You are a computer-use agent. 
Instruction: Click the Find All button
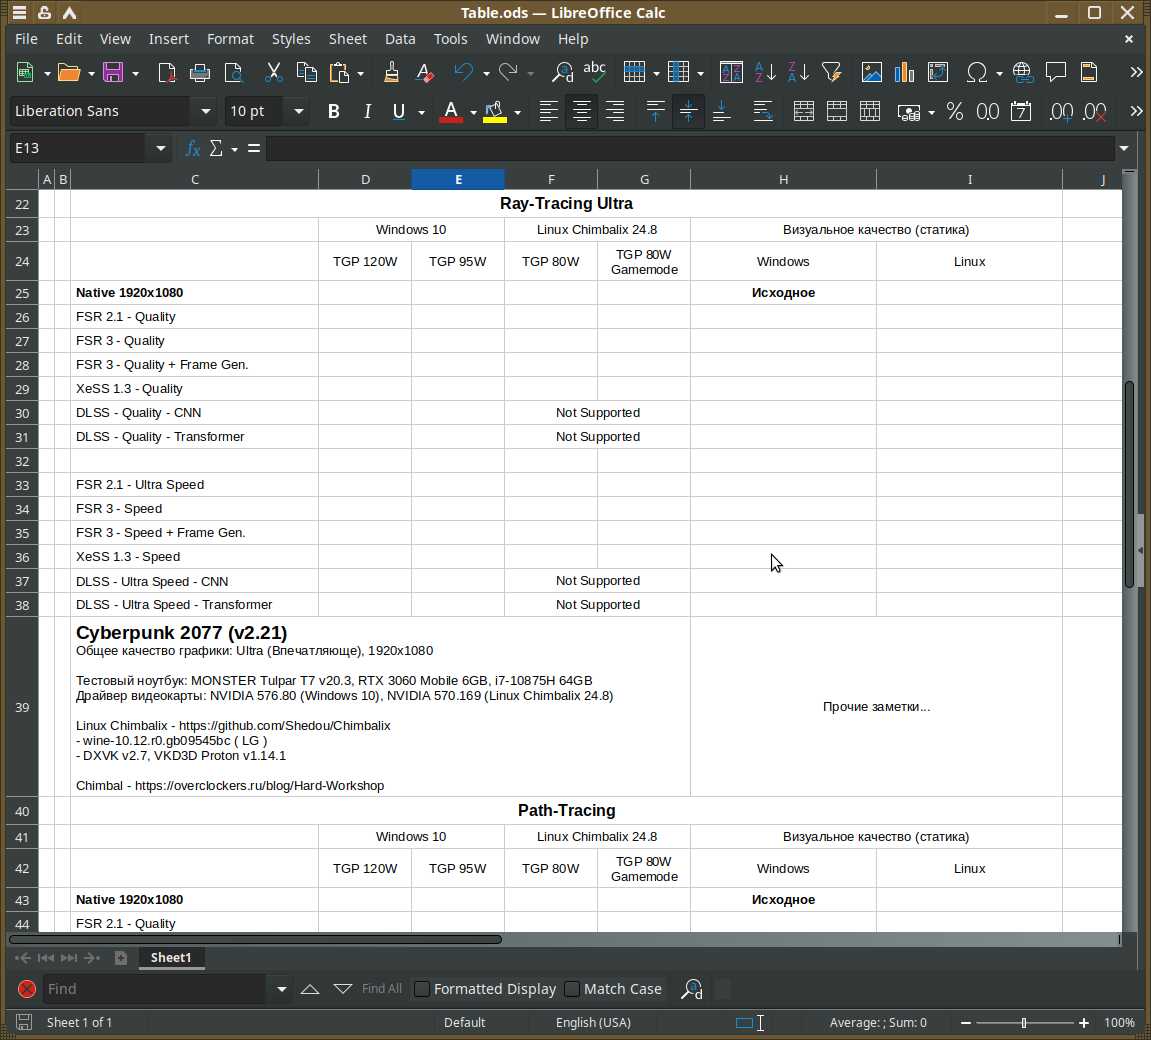(381, 989)
